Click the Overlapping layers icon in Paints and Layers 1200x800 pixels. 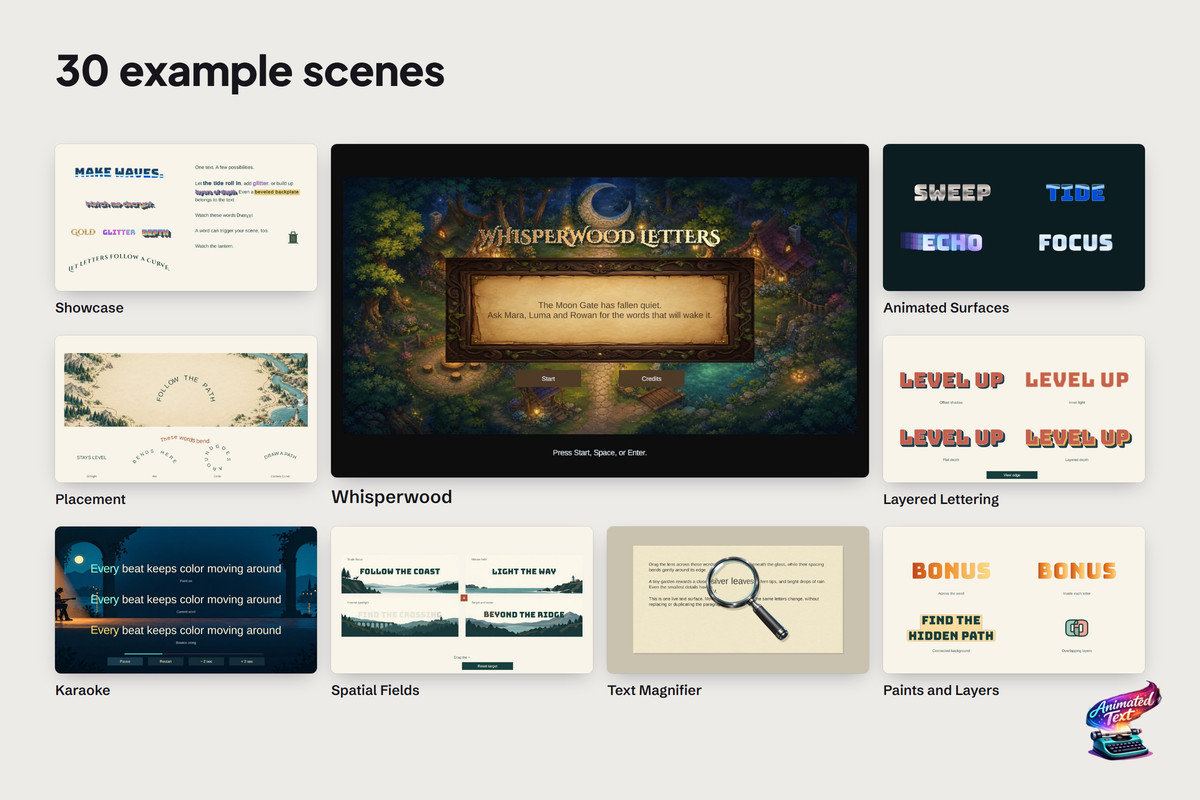coord(1076,628)
